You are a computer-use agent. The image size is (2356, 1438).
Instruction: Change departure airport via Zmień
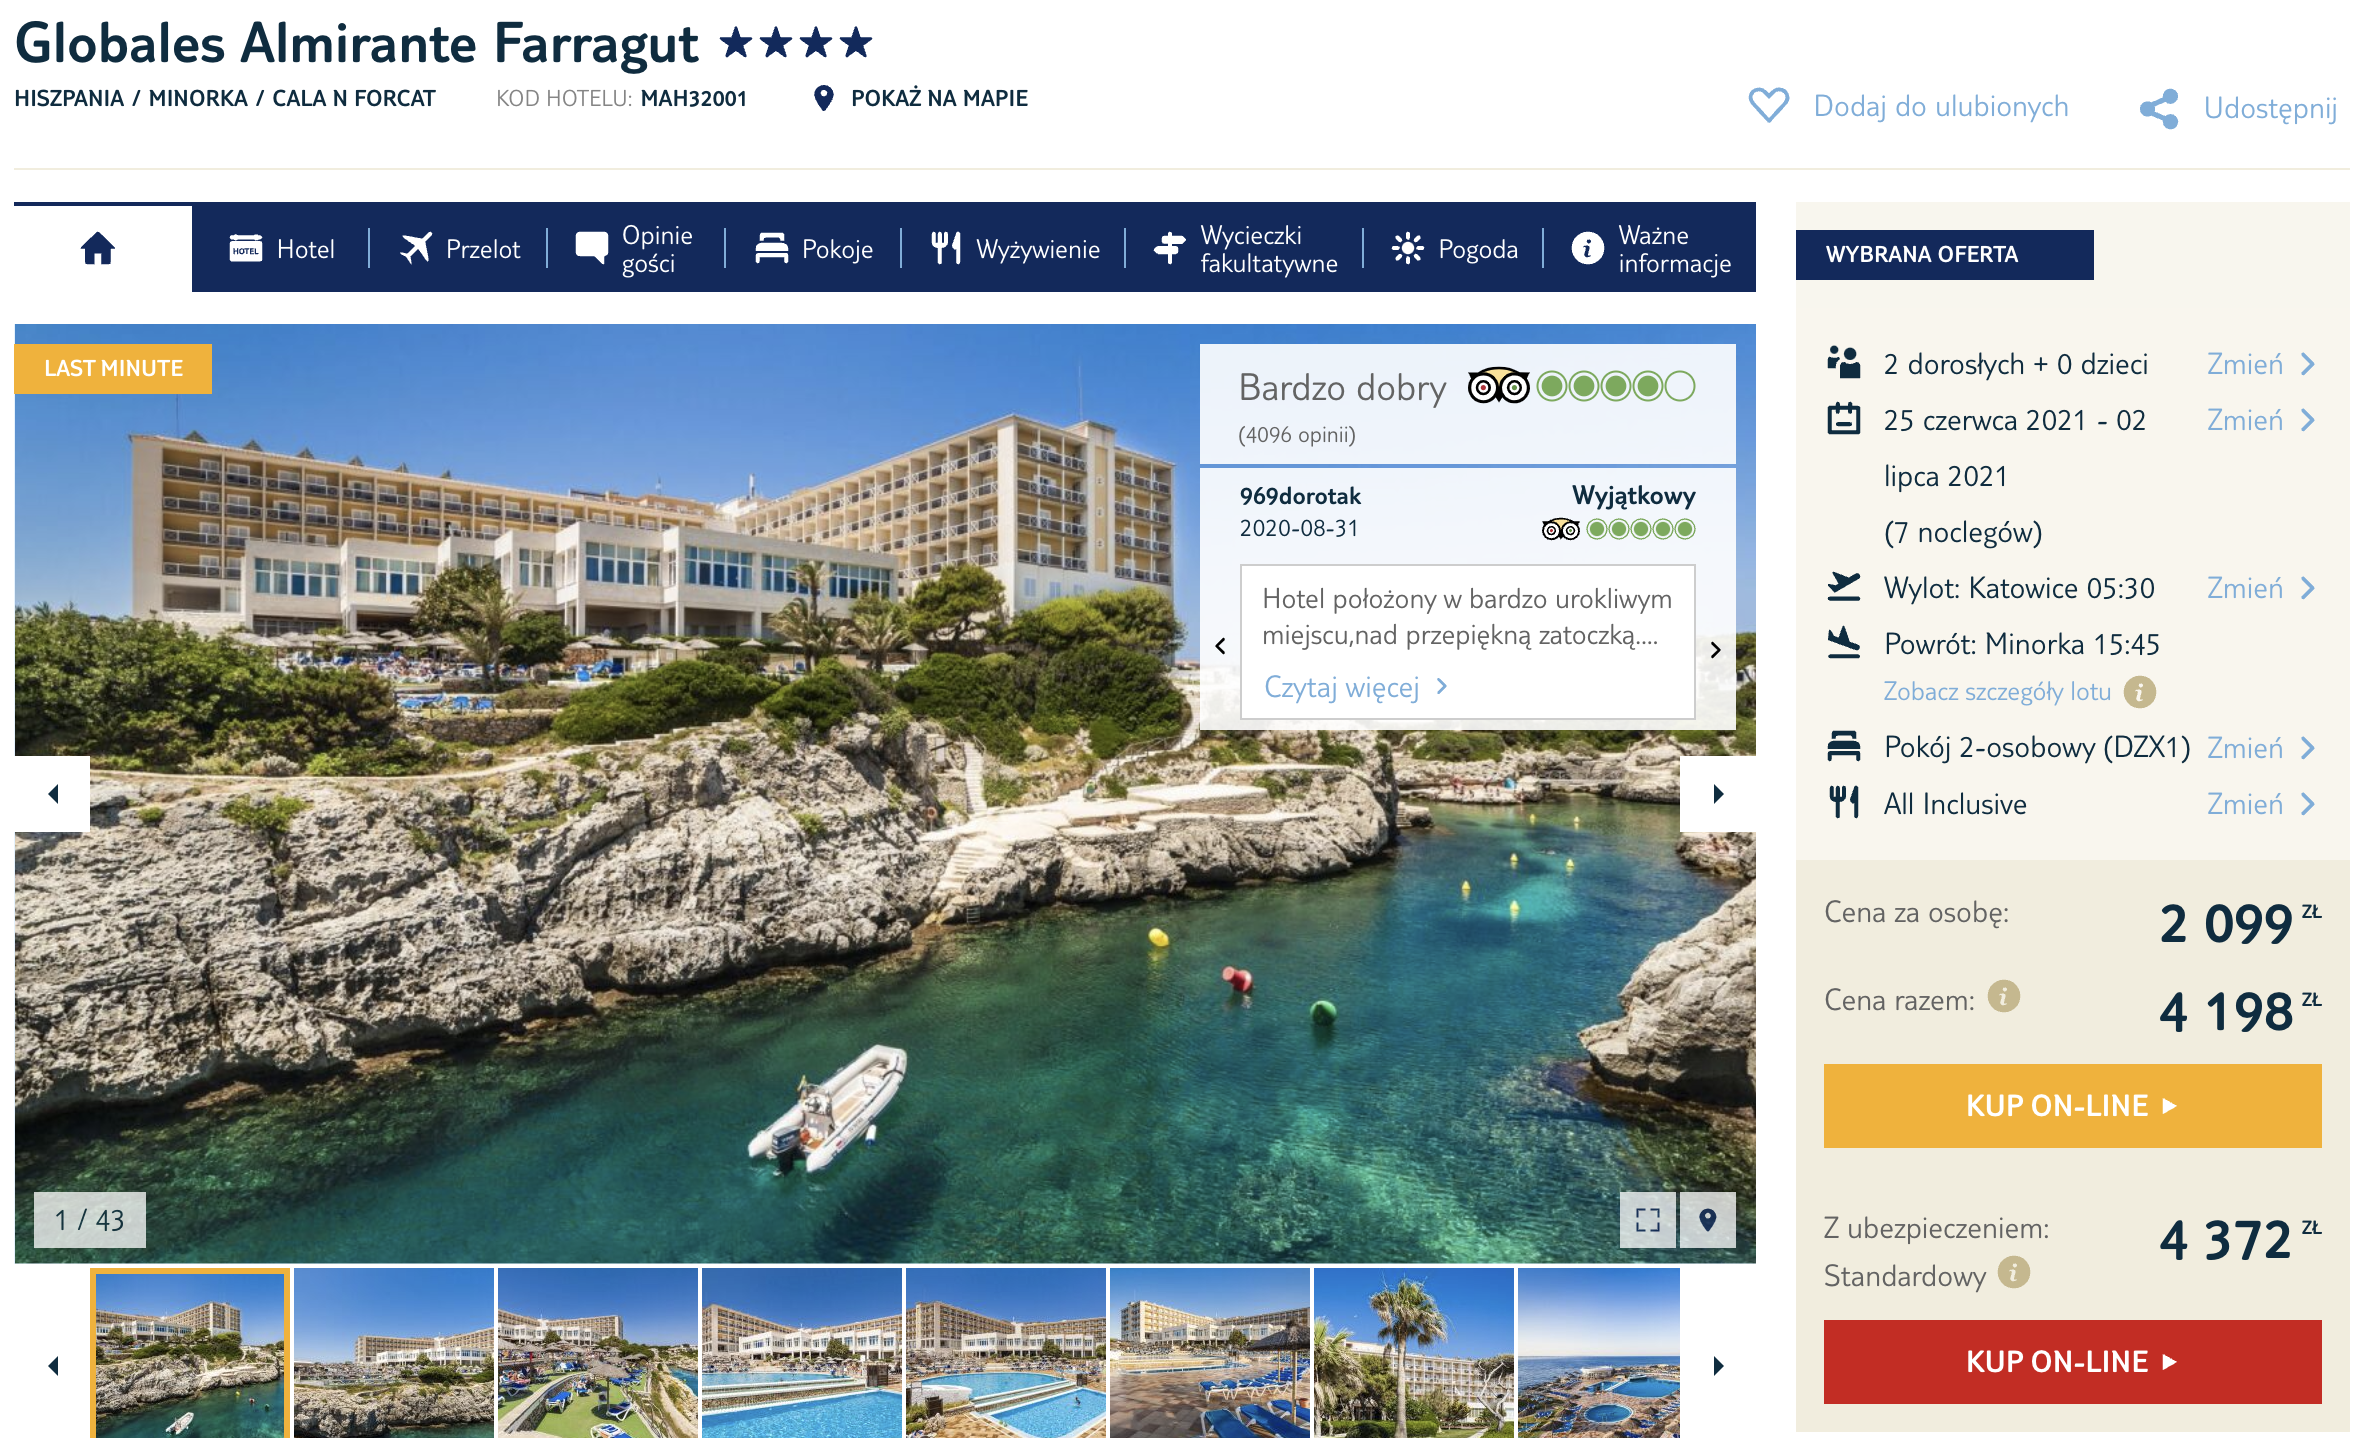2261,588
